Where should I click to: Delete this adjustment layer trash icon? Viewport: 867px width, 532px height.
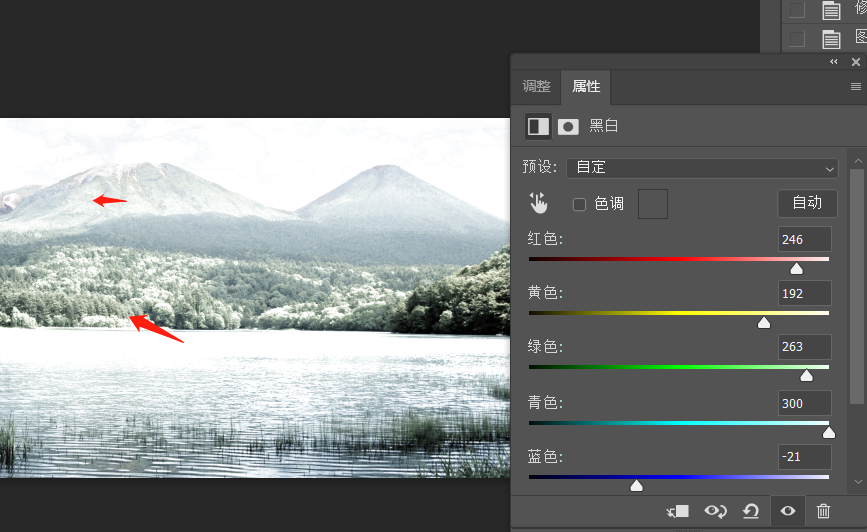click(x=823, y=511)
